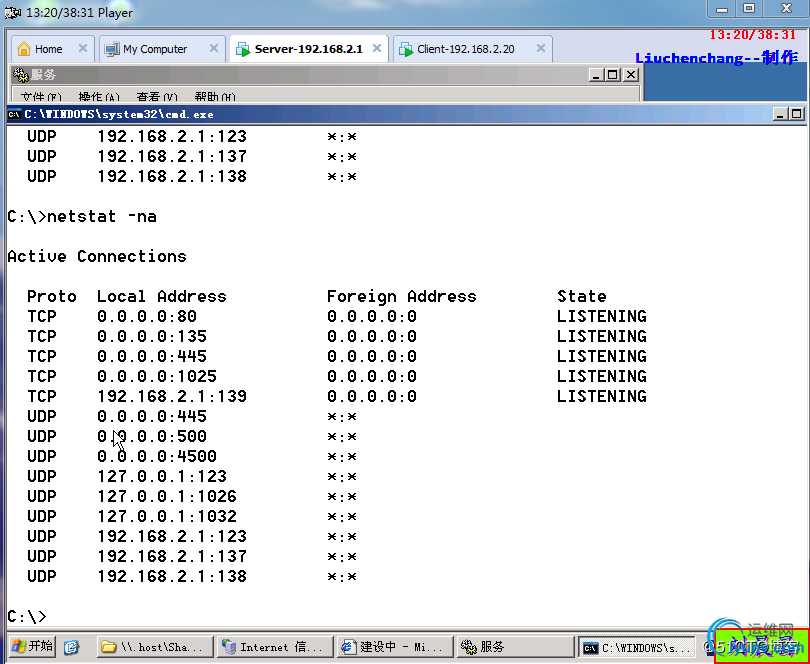Click the 'Proto' column header
Image resolution: width=810 pixels, height=664 pixels.
(x=52, y=296)
